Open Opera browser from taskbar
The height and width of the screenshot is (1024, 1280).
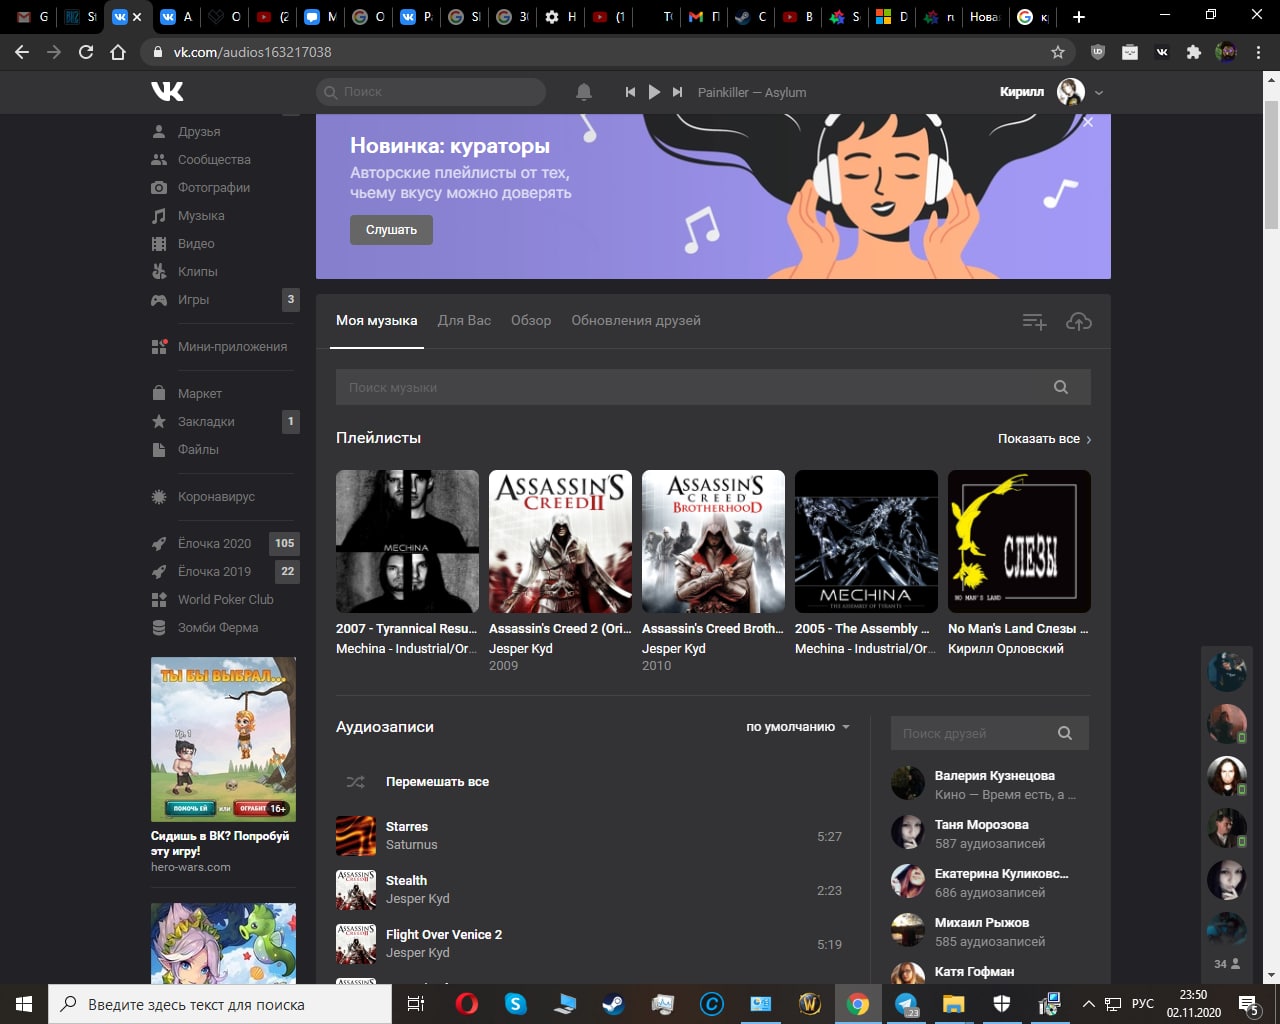point(466,1004)
